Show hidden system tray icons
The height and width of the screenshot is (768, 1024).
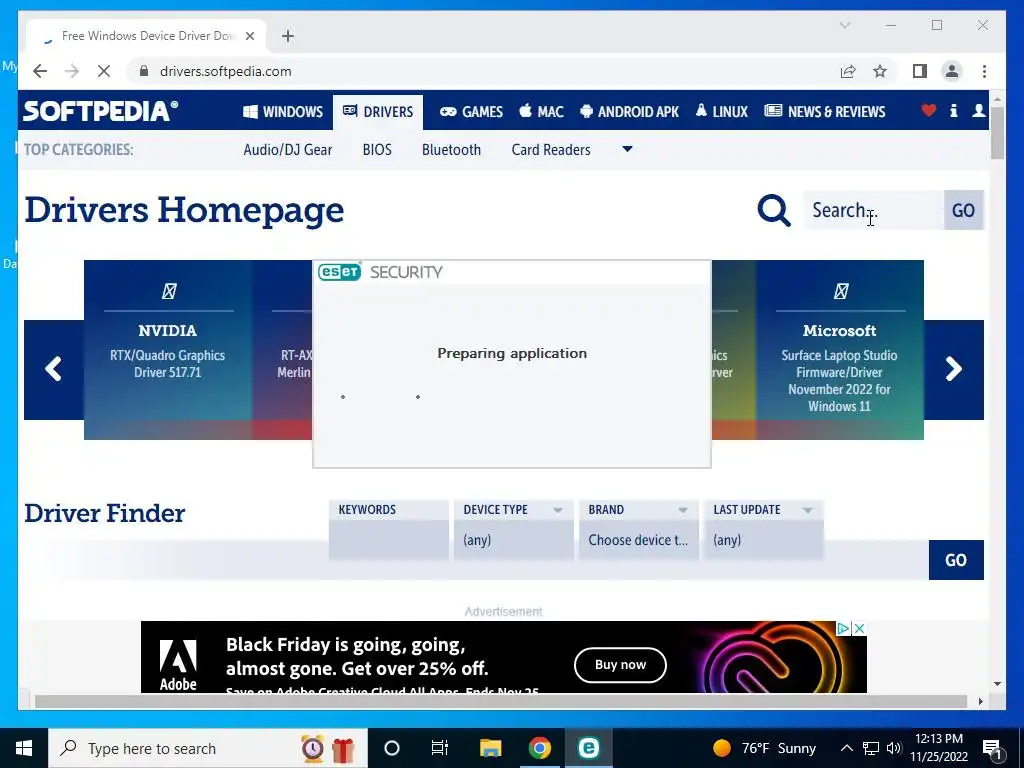(x=846, y=748)
